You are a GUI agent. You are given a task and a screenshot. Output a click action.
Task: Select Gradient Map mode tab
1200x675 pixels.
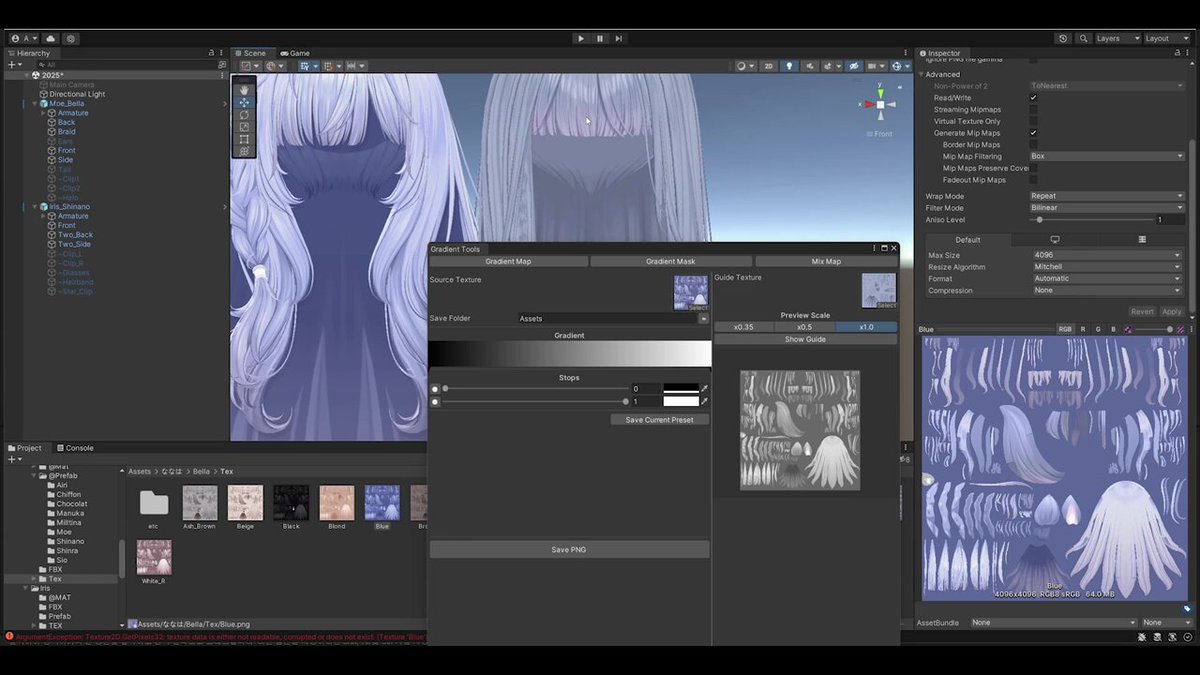tap(508, 261)
